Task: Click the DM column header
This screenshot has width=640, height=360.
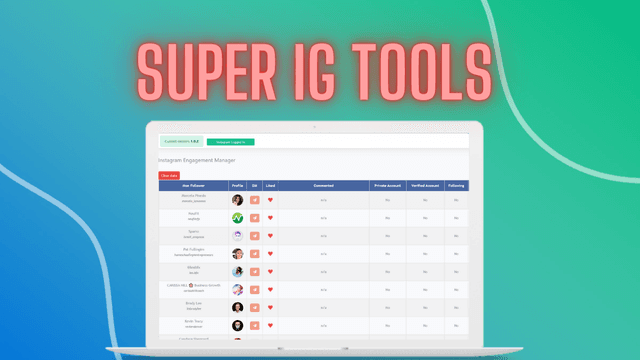Action: 255,186
